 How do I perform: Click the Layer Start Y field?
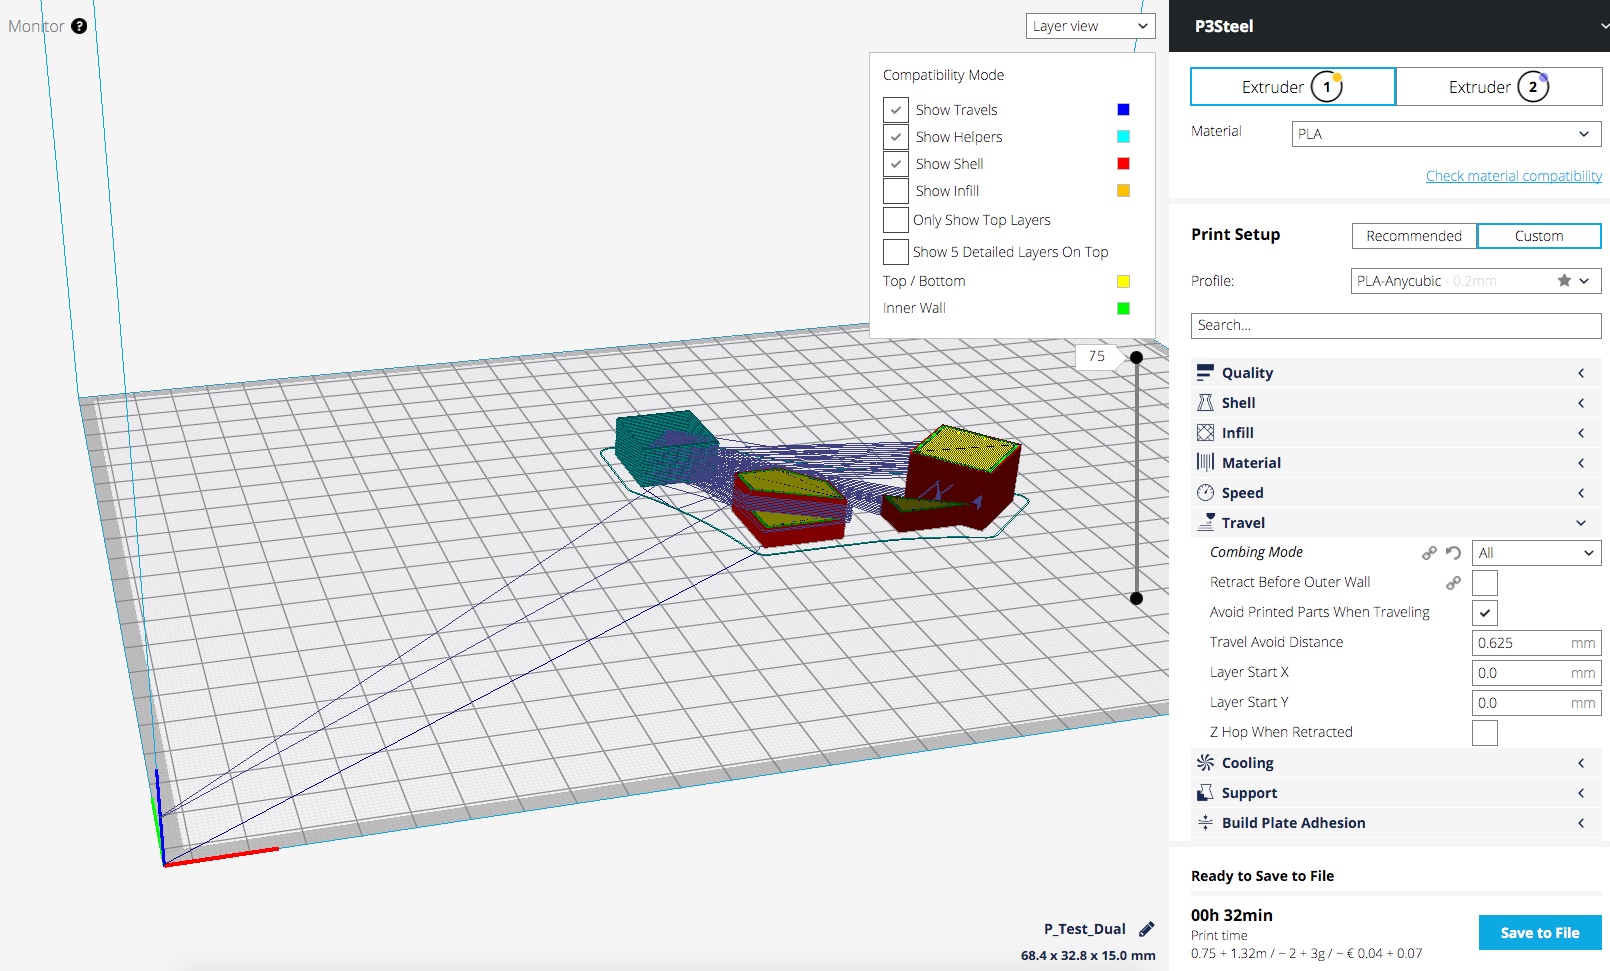(x=1537, y=703)
